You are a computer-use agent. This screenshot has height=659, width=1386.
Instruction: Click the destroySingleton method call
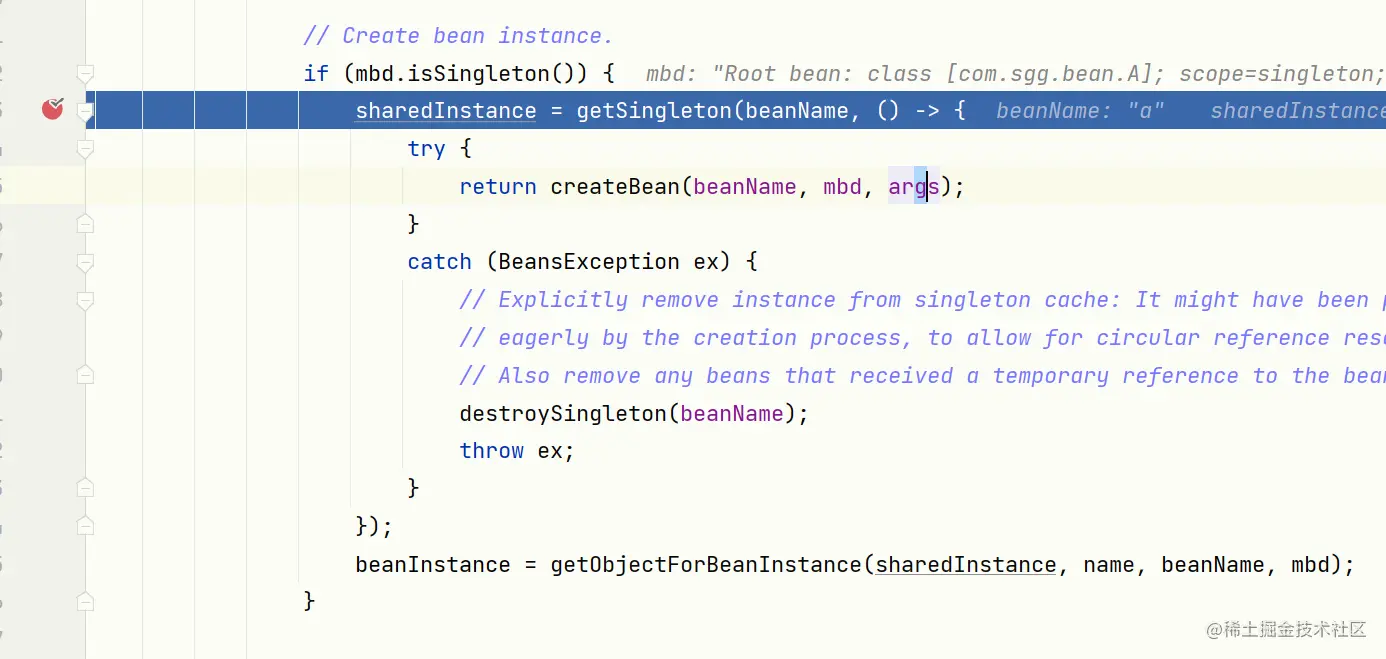pos(563,413)
